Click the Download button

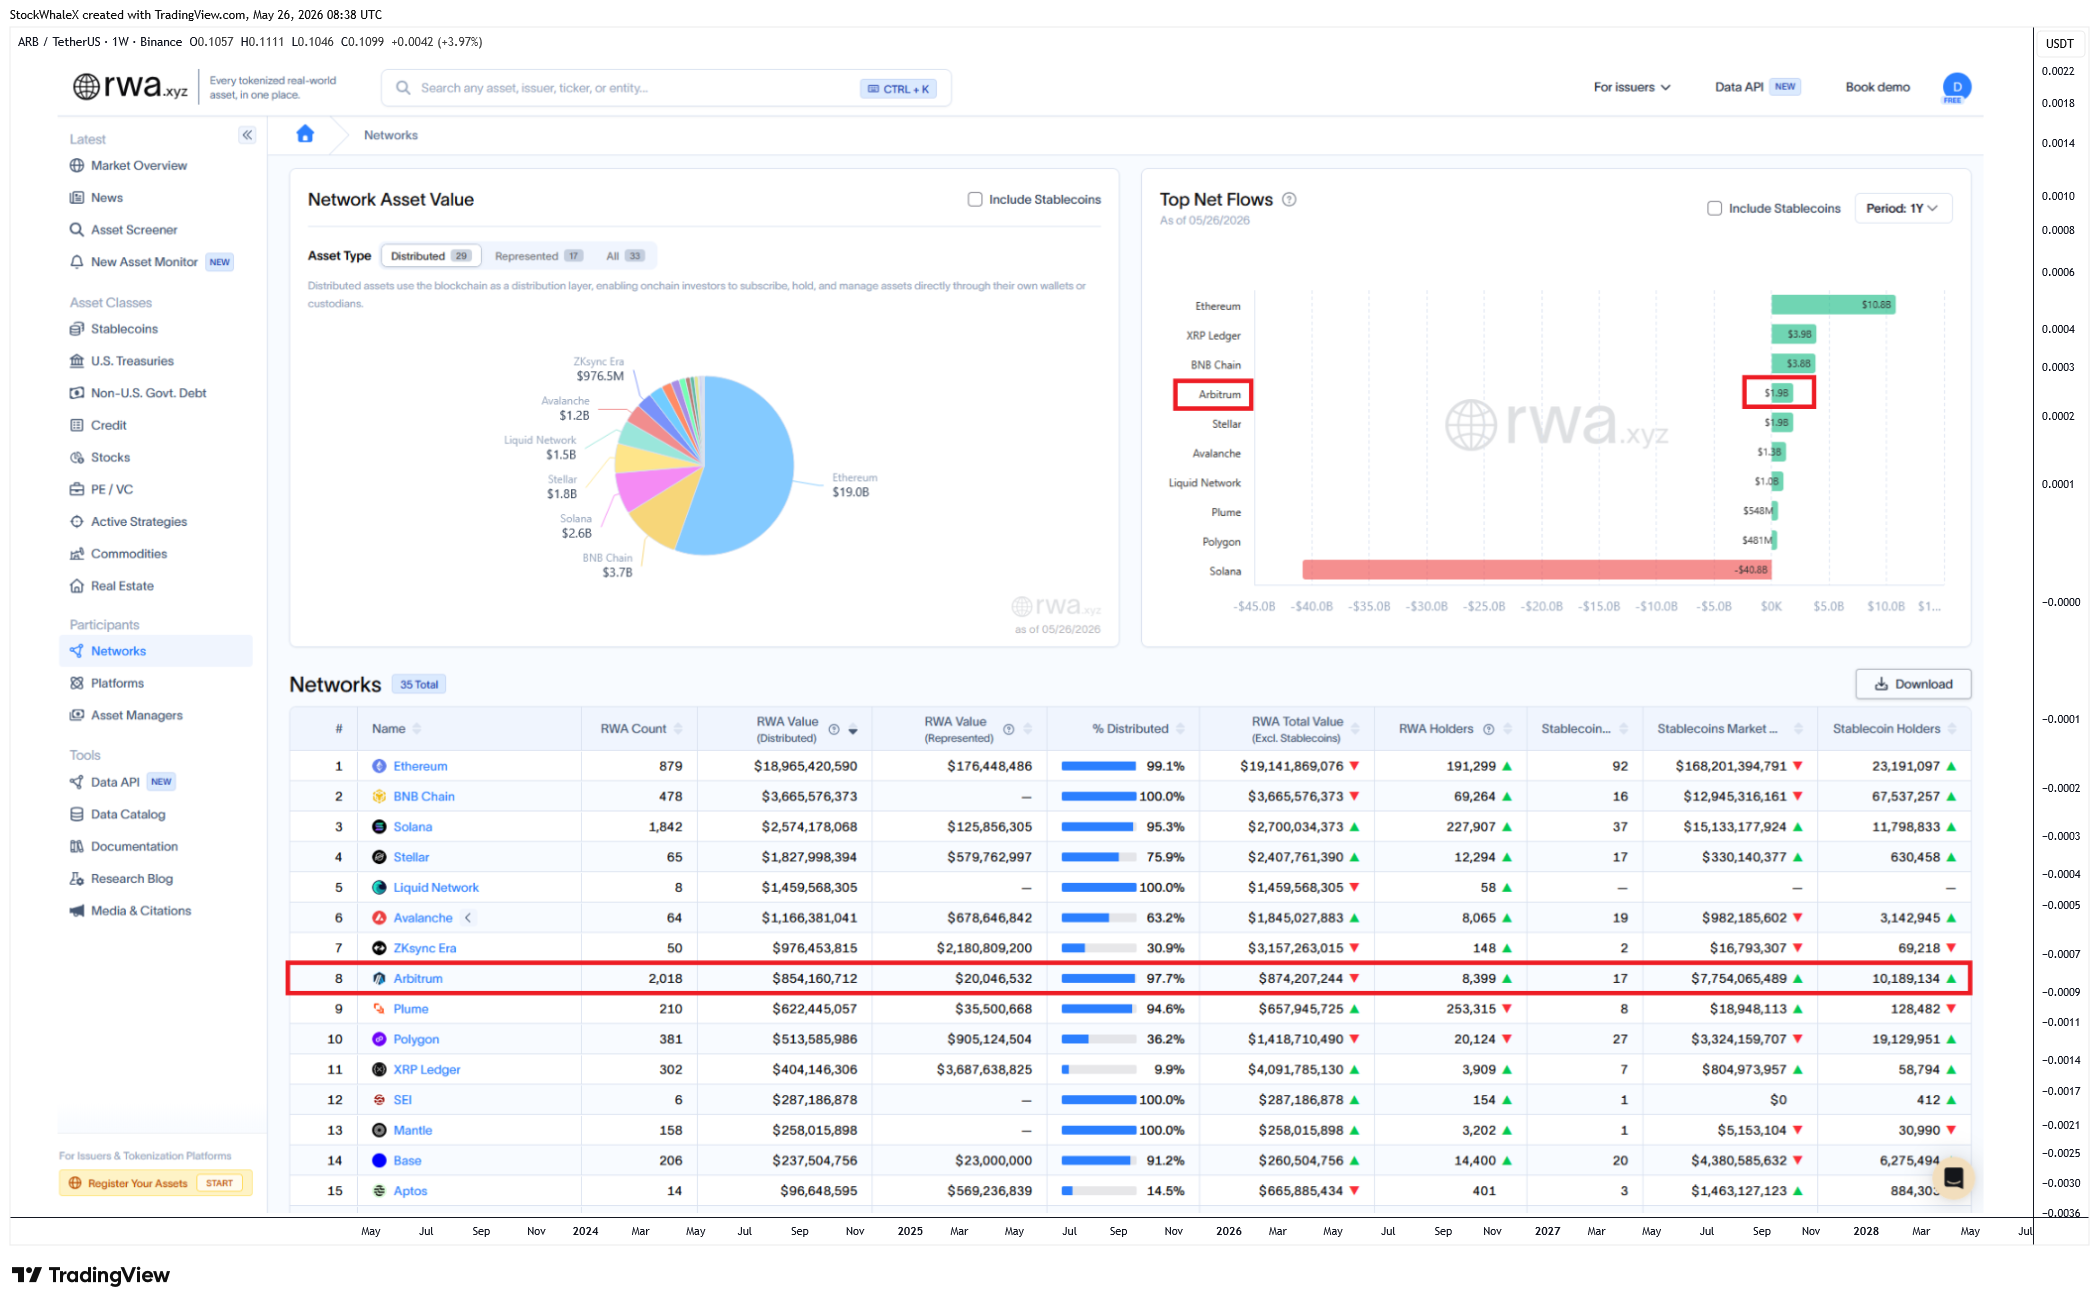coord(1913,684)
